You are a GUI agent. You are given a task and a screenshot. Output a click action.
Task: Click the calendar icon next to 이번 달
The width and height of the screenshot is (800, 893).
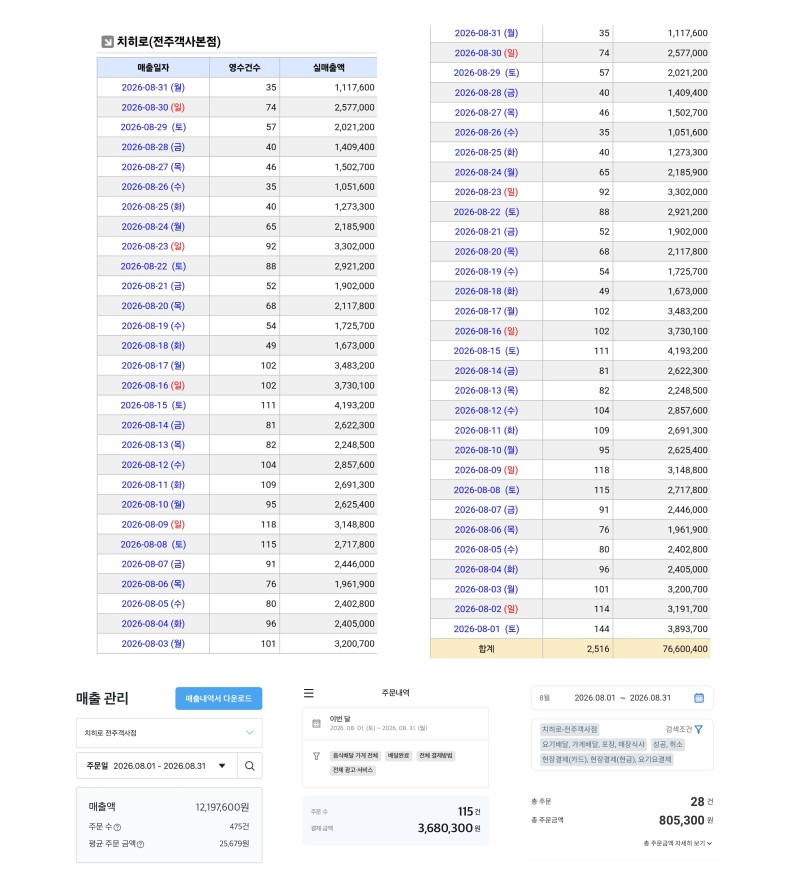(x=317, y=723)
